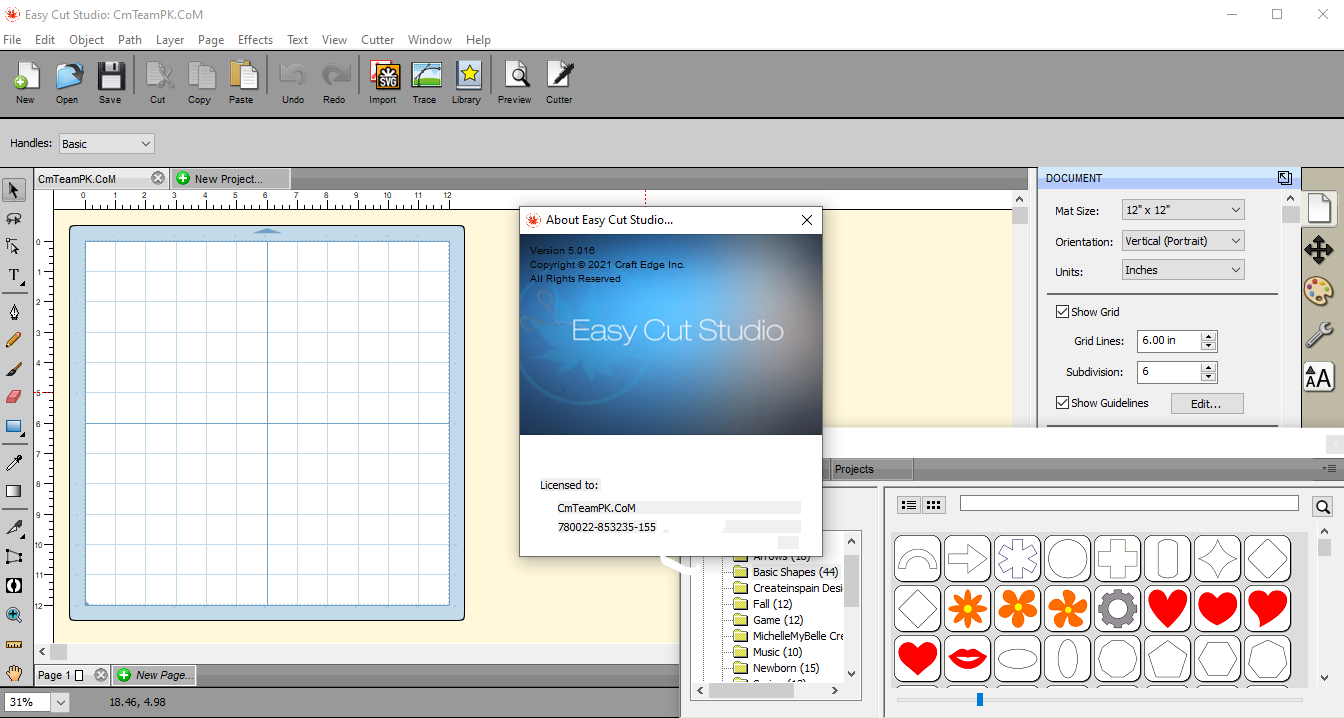Select the Pen nib drawing tool
The height and width of the screenshot is (718, 1344).
coord(14,312)
